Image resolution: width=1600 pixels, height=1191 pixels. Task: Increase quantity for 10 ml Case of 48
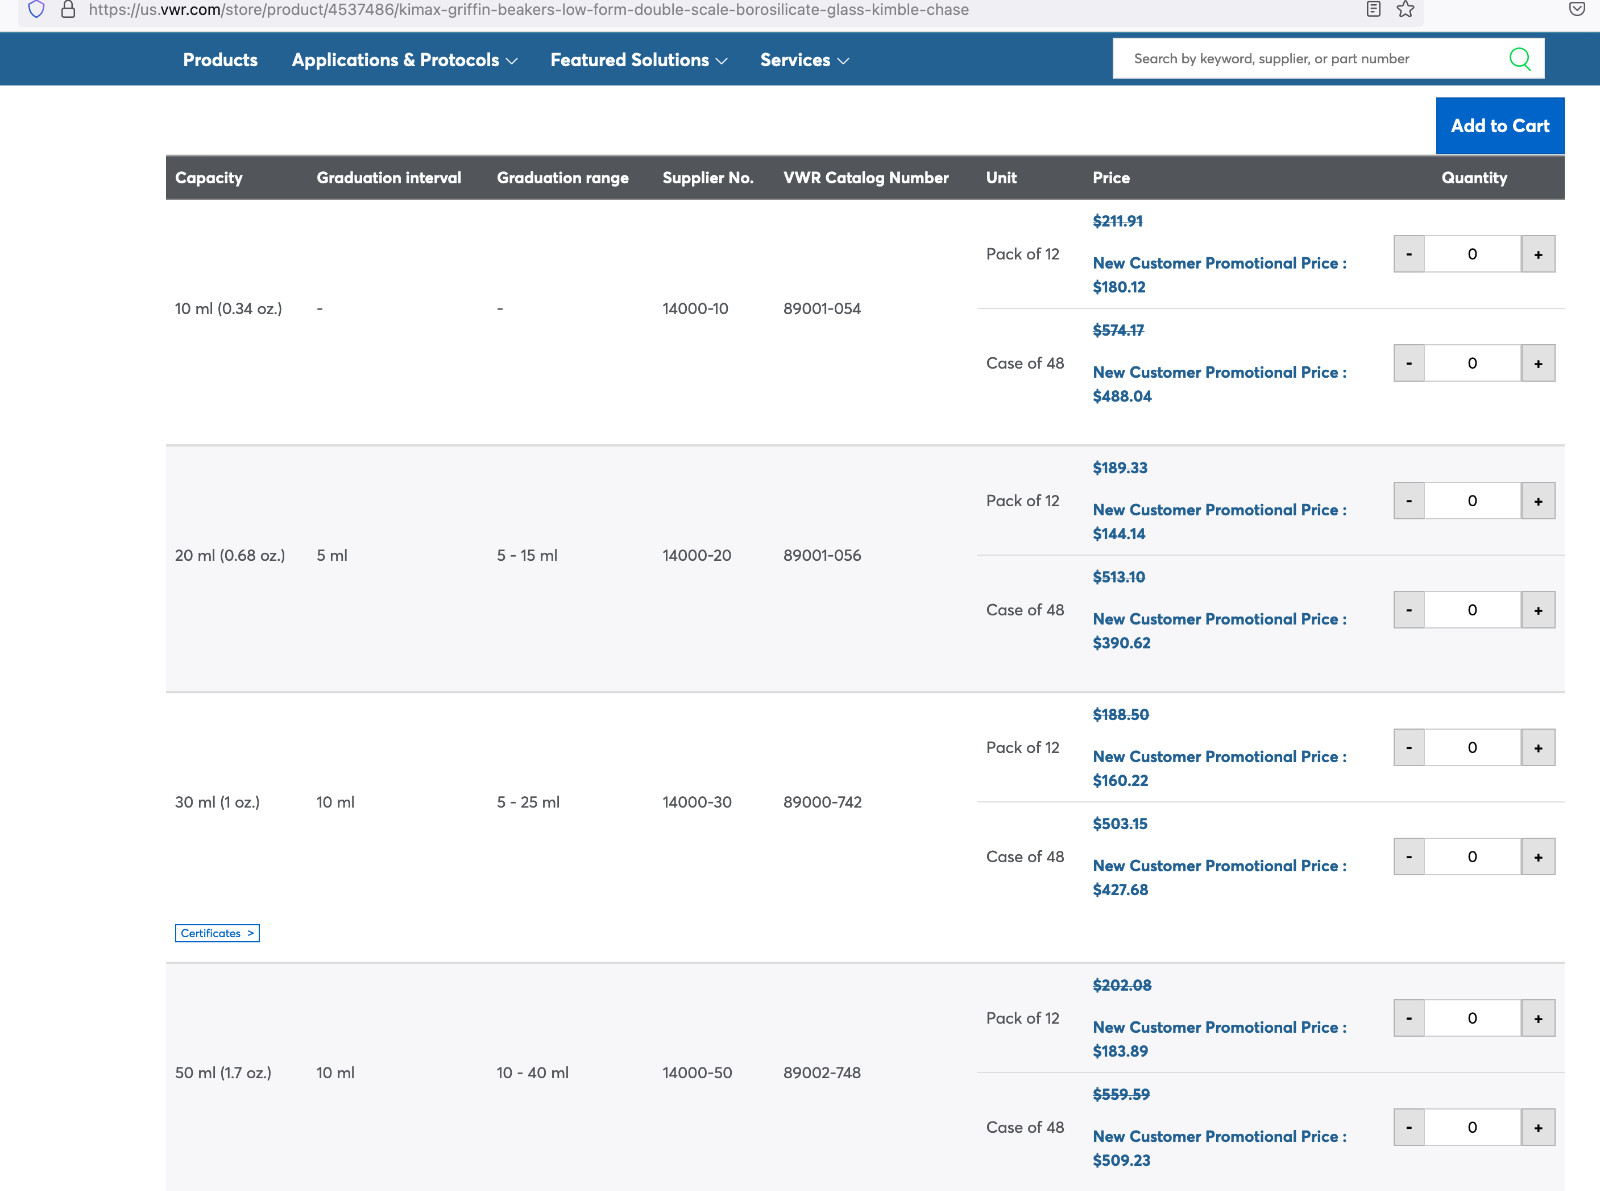click(x=1538, y=363)
